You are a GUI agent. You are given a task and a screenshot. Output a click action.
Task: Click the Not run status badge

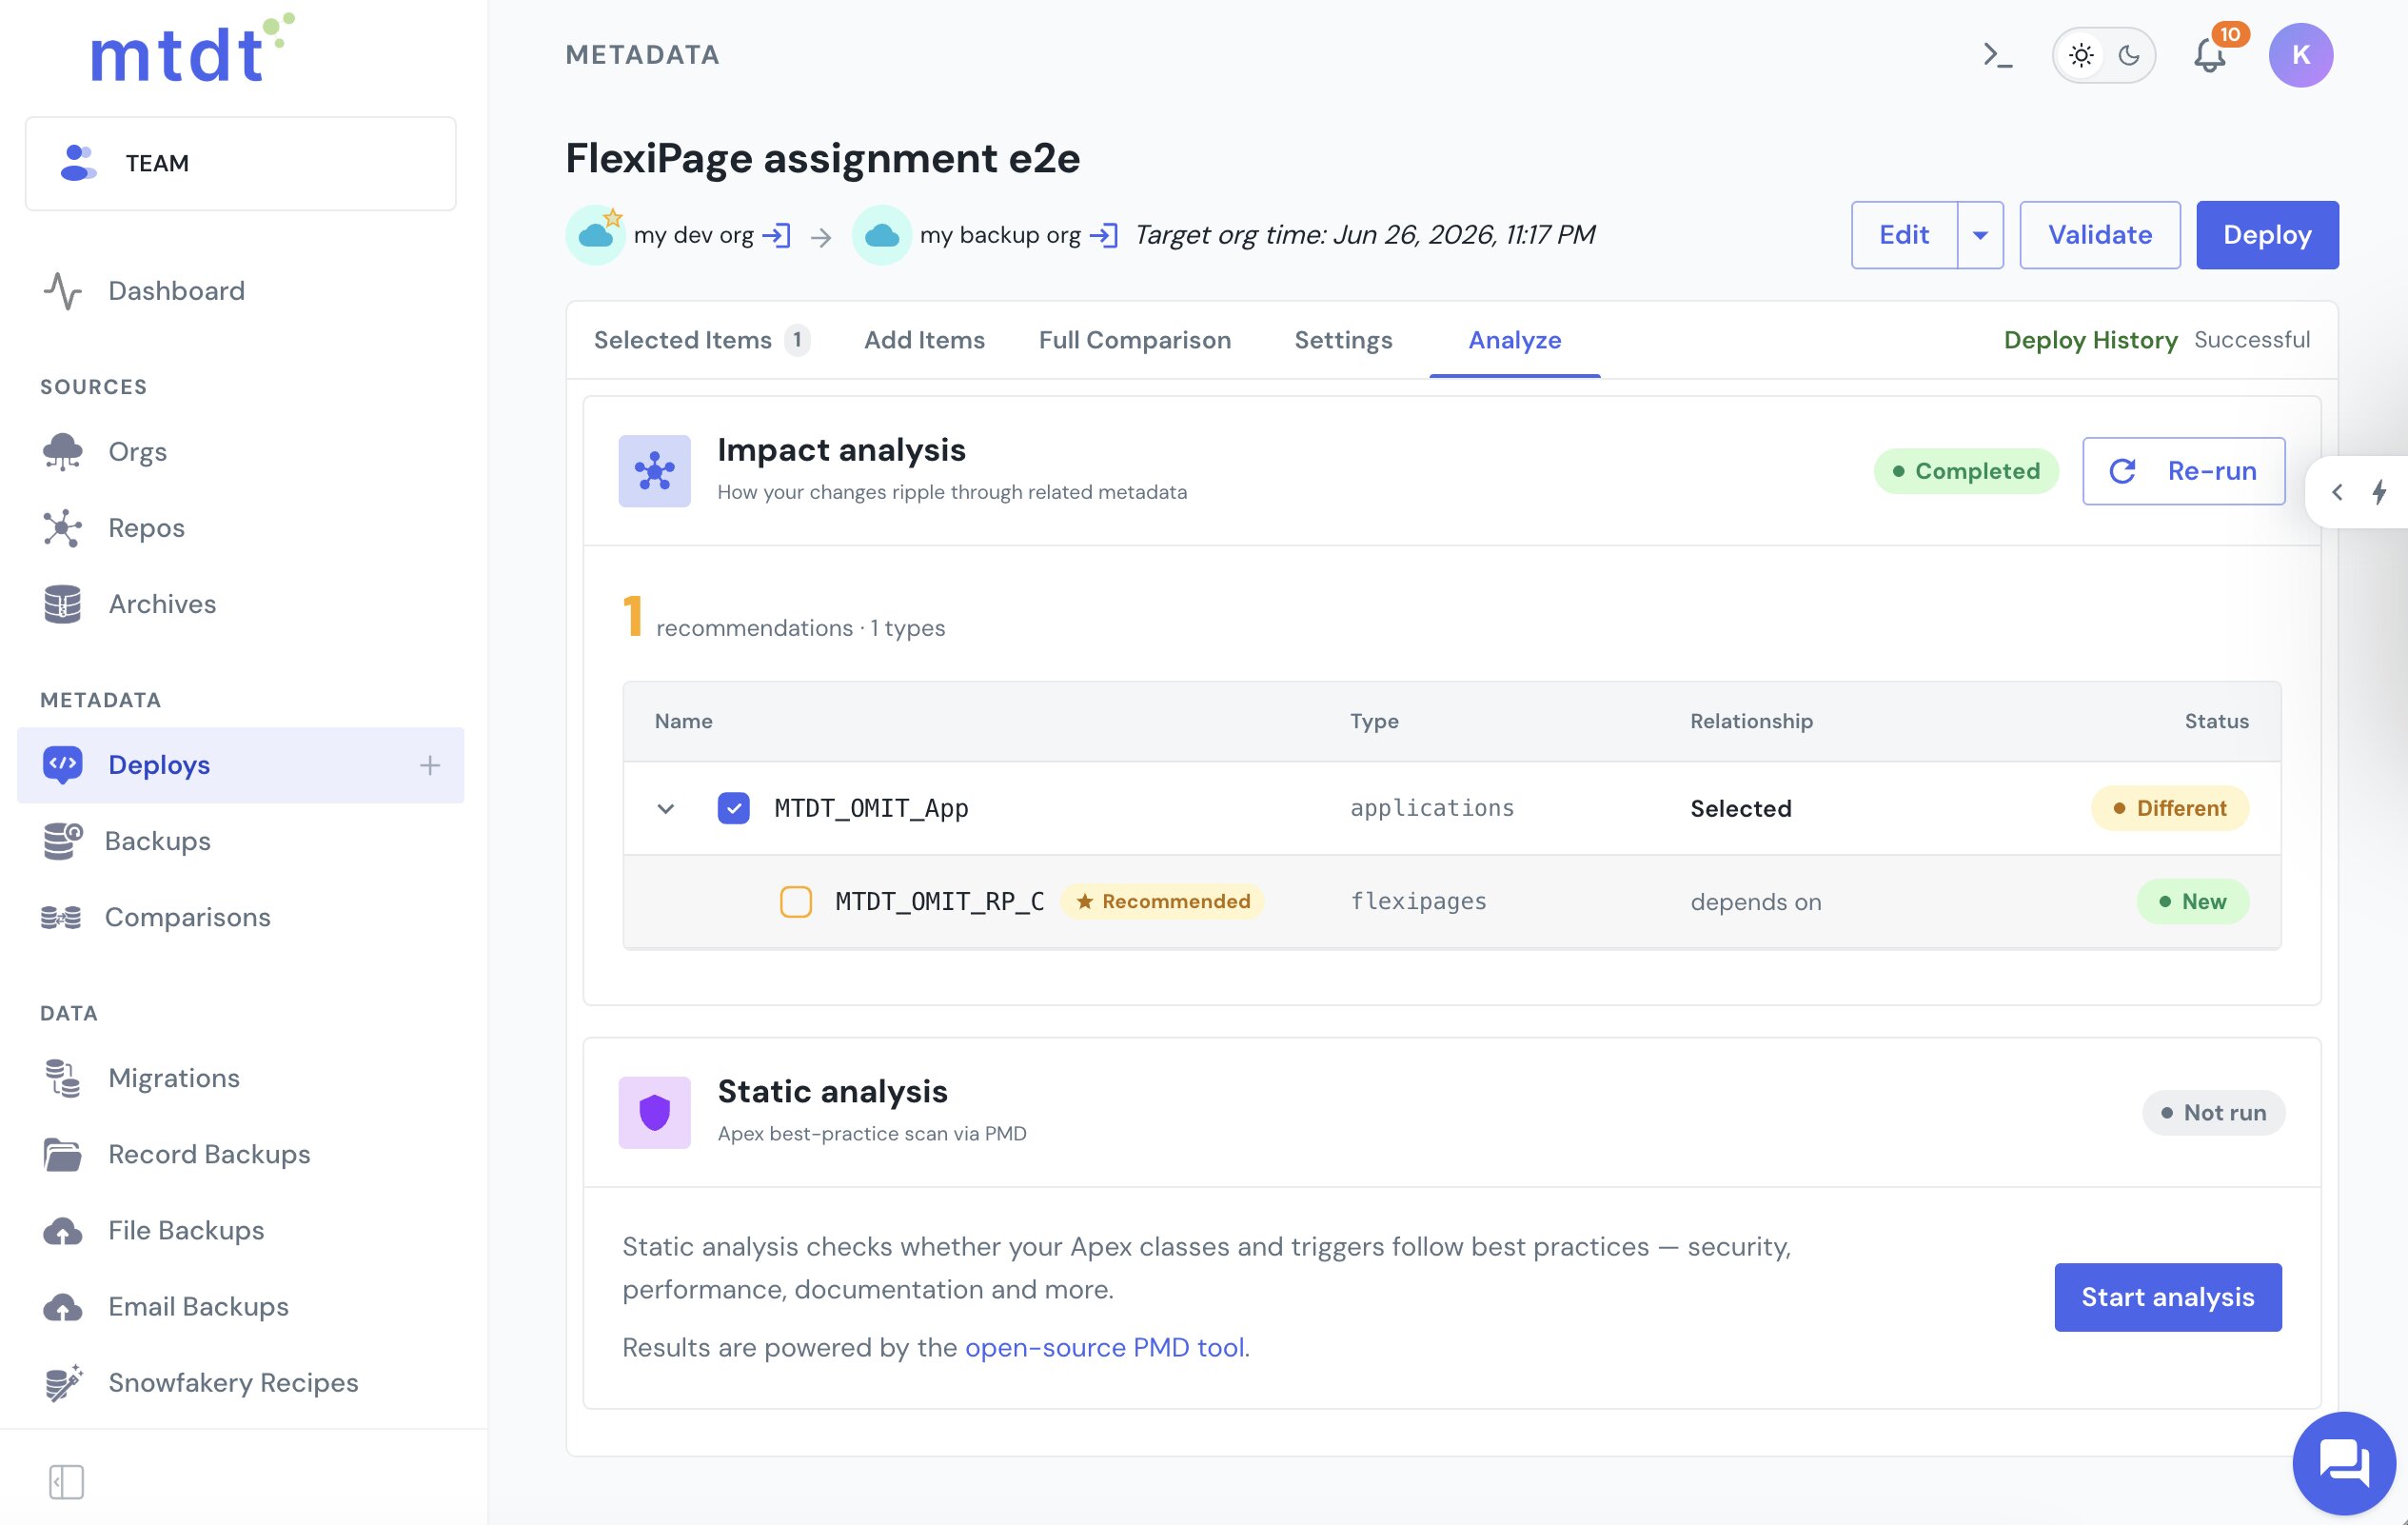[x=2213, y=1112]
